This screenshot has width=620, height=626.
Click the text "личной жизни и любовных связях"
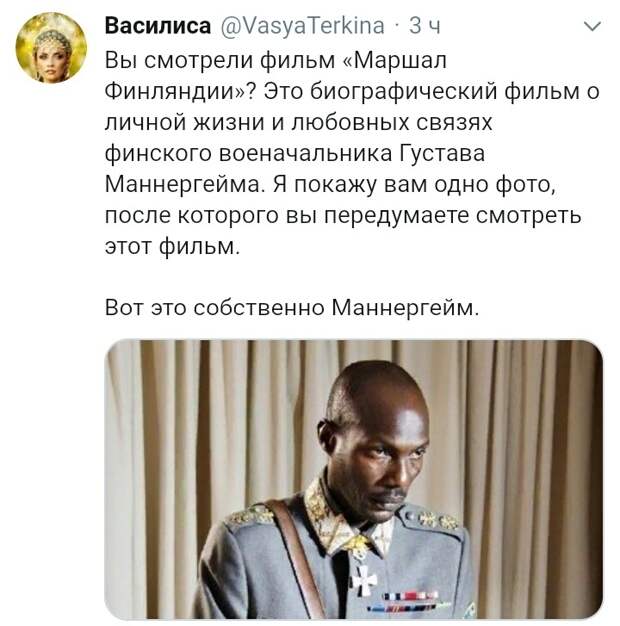[299, 122]
